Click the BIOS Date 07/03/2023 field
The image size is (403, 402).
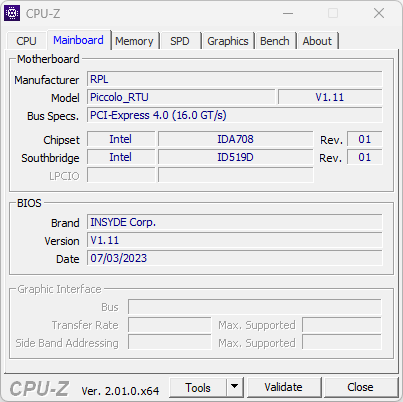[x=235, y=258]
